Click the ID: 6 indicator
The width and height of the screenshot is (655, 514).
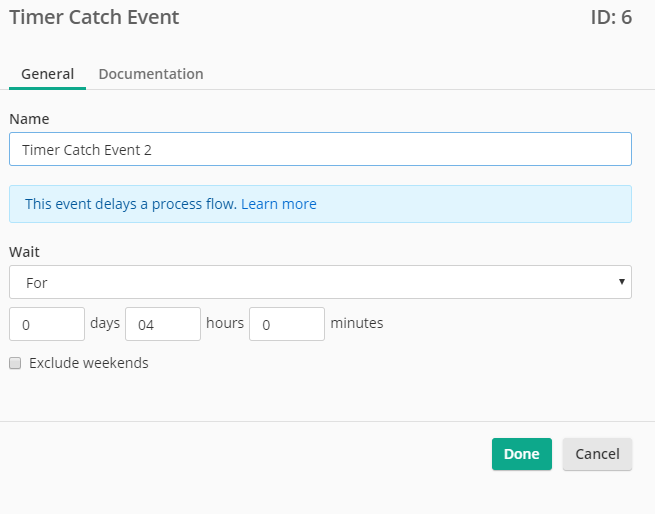click(611, 18)
